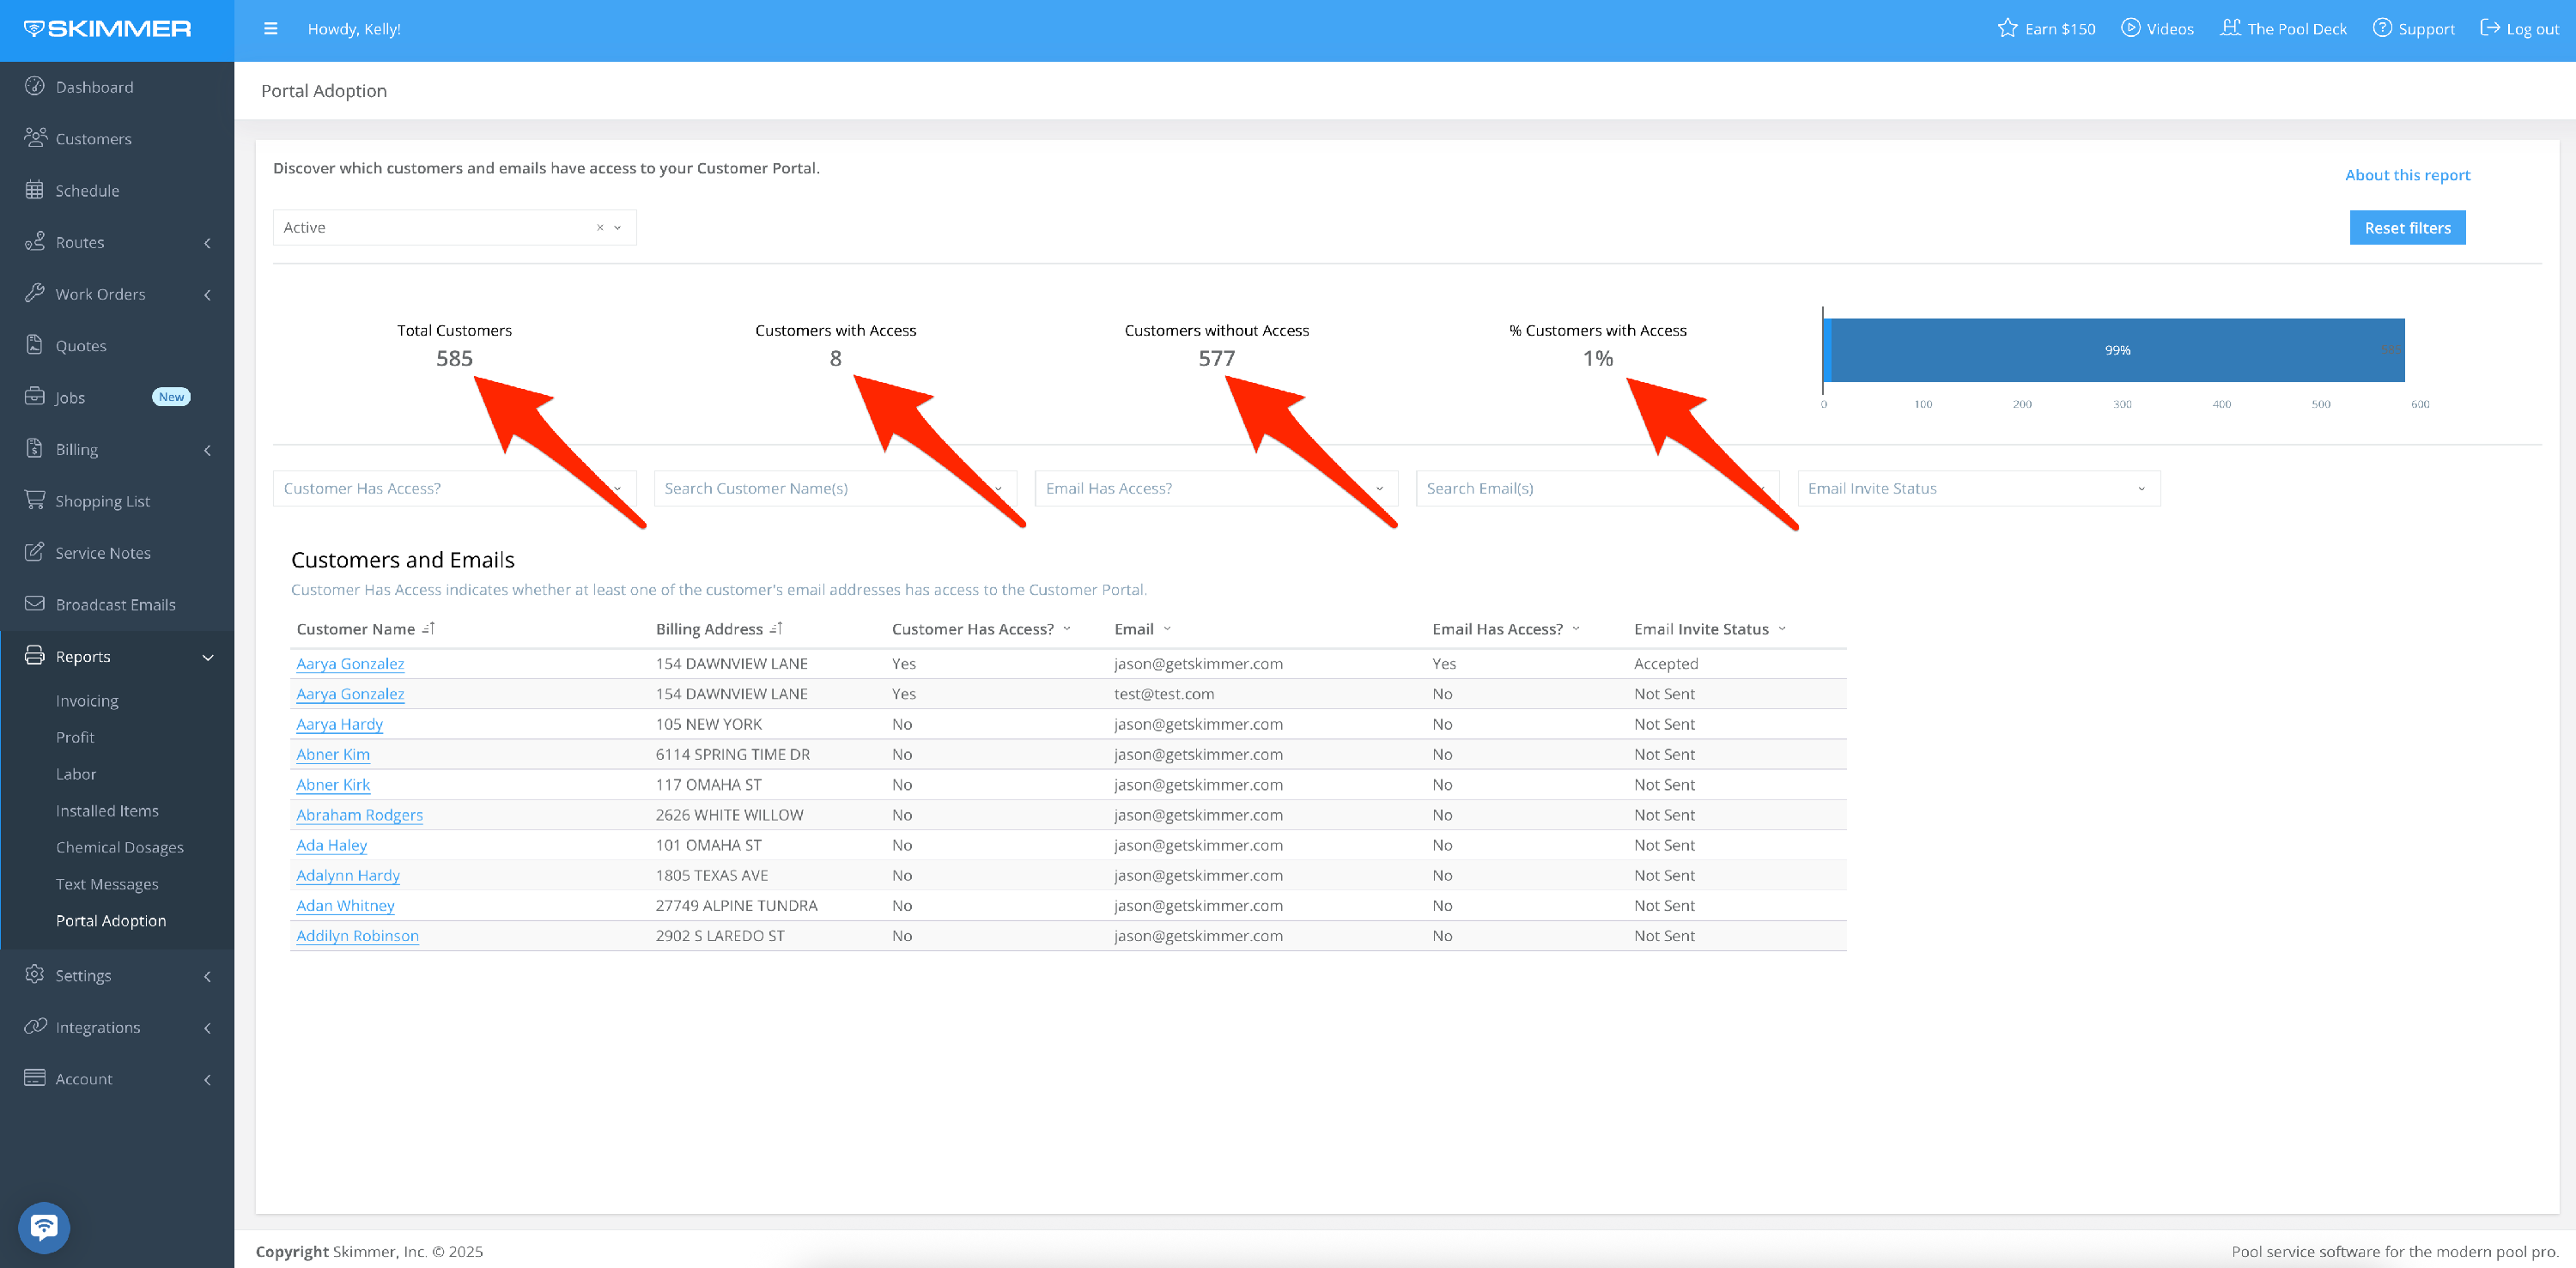2576x1268 pixels.
Task: Click the Log out icon
Action: coord(2489,28)
